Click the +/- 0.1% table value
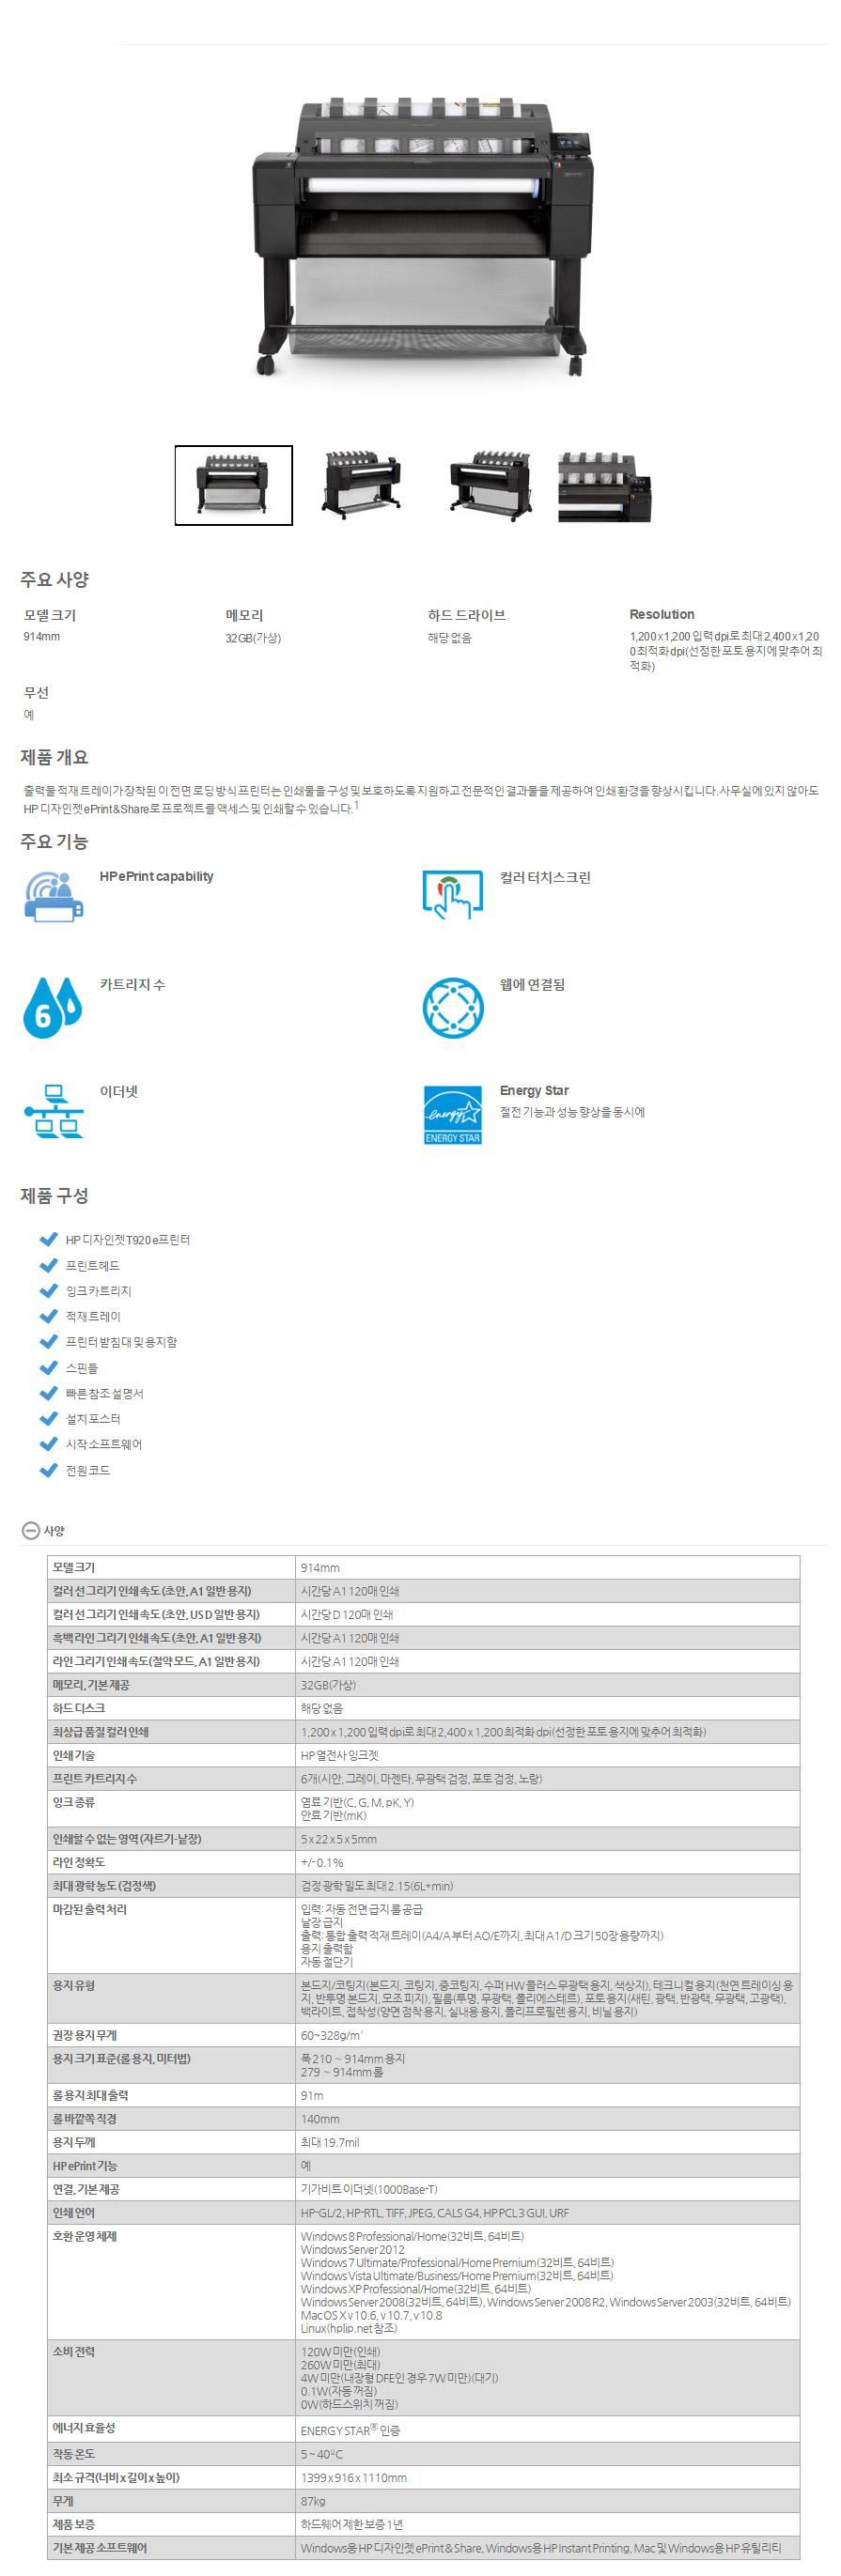The height and width of the screenshot is (2576, 841). [322, 1862]
